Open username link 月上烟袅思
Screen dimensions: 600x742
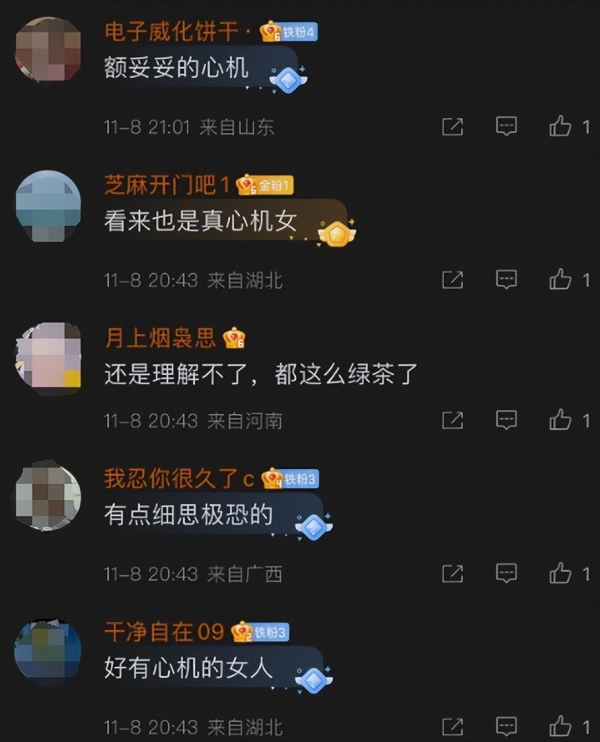click(160, 337)
